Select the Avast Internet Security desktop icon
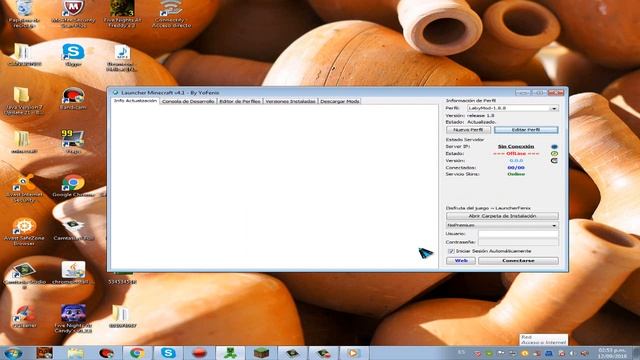This screenshot has height=360, width=640. tap(24, 189)
